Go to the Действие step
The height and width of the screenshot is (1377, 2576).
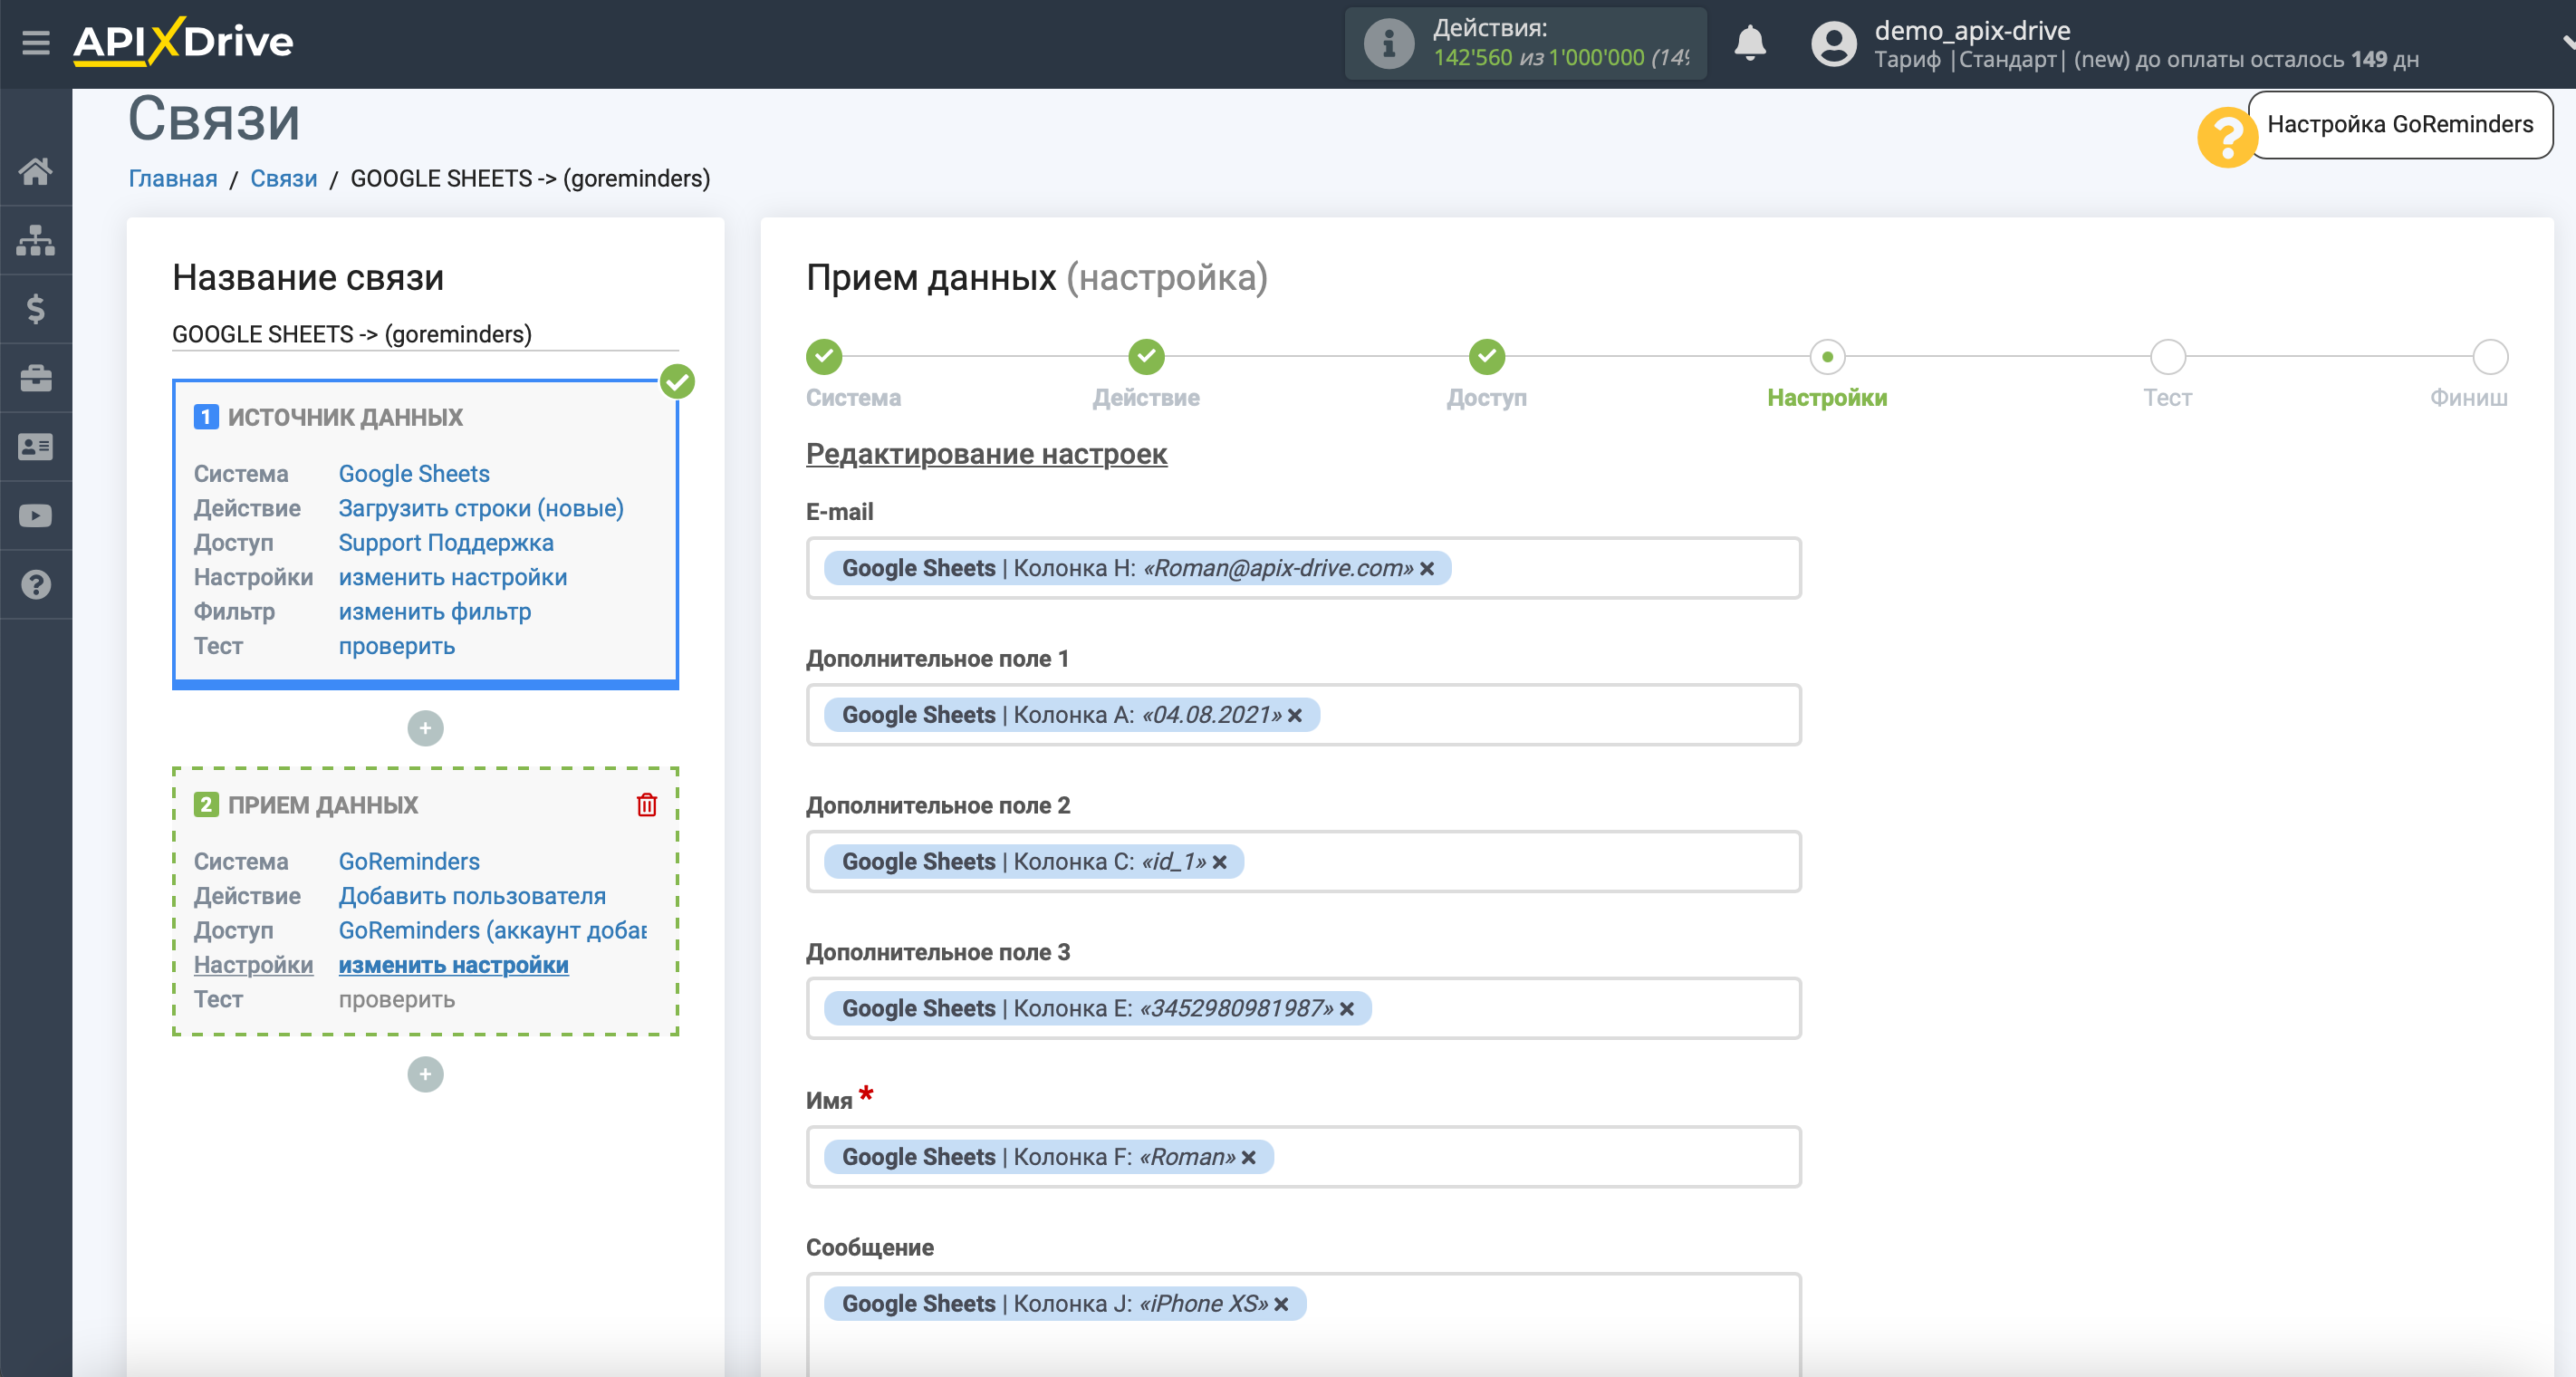pos(1146,357)
